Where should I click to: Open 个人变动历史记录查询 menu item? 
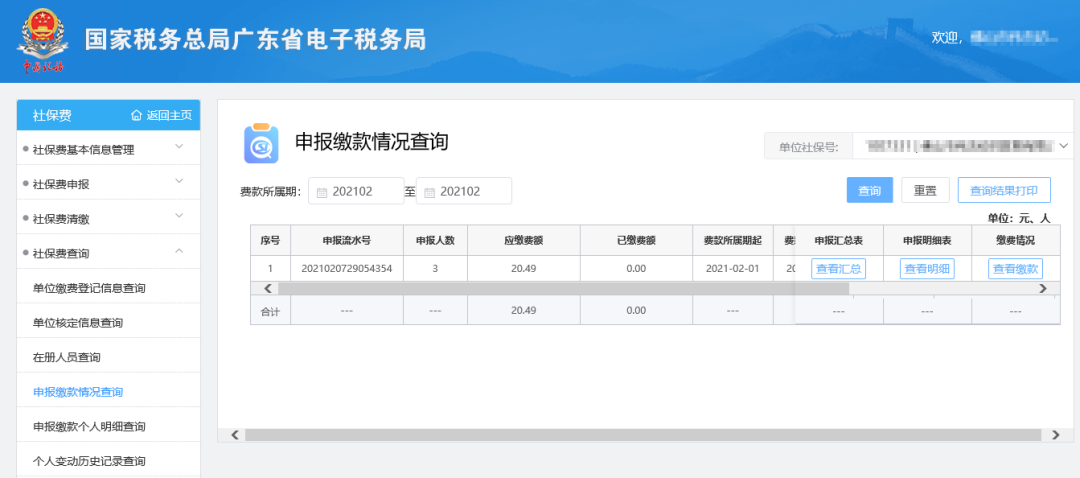click(x=90, y=461)
